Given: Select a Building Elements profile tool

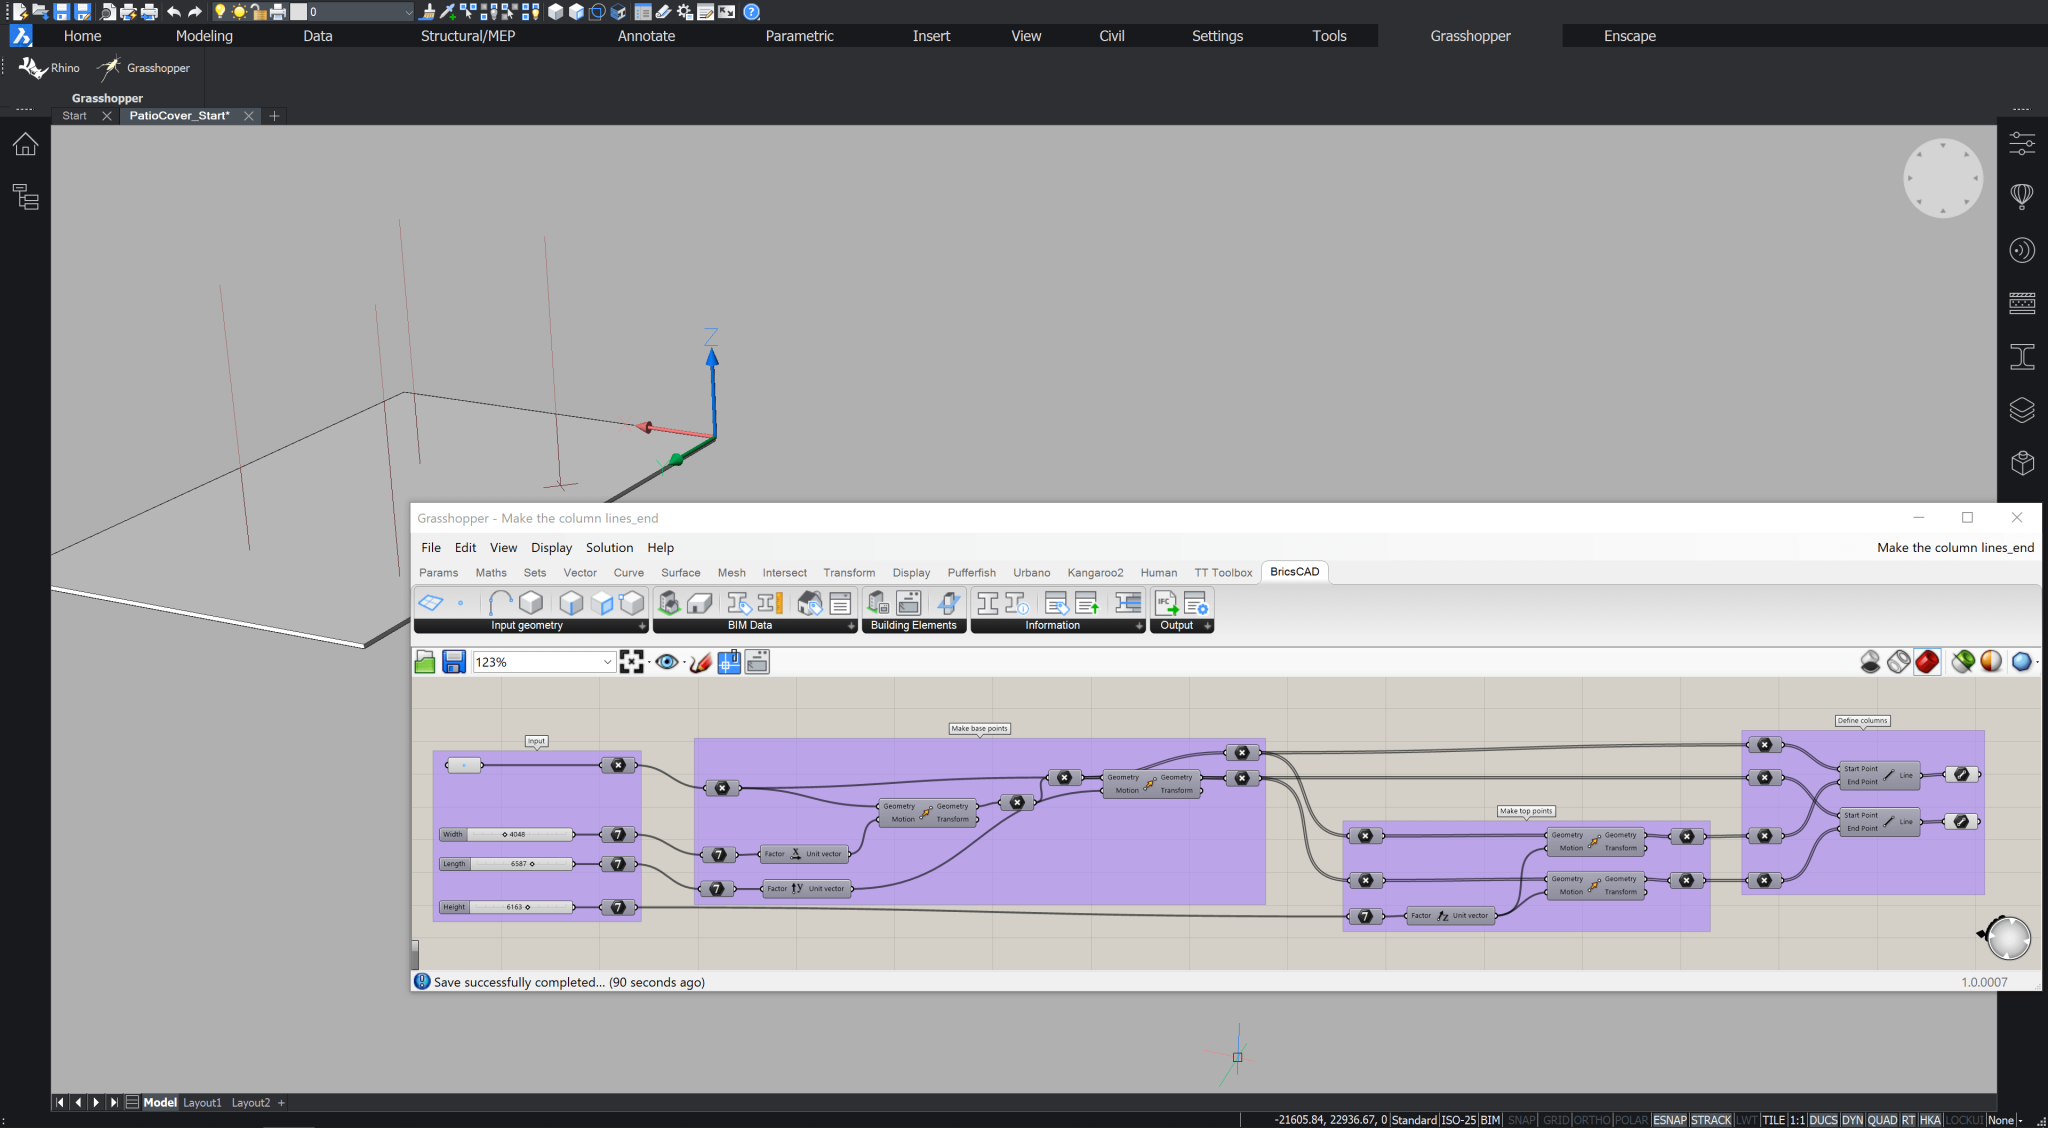Looking at the screenshot, I should click(x=948, y=604).
